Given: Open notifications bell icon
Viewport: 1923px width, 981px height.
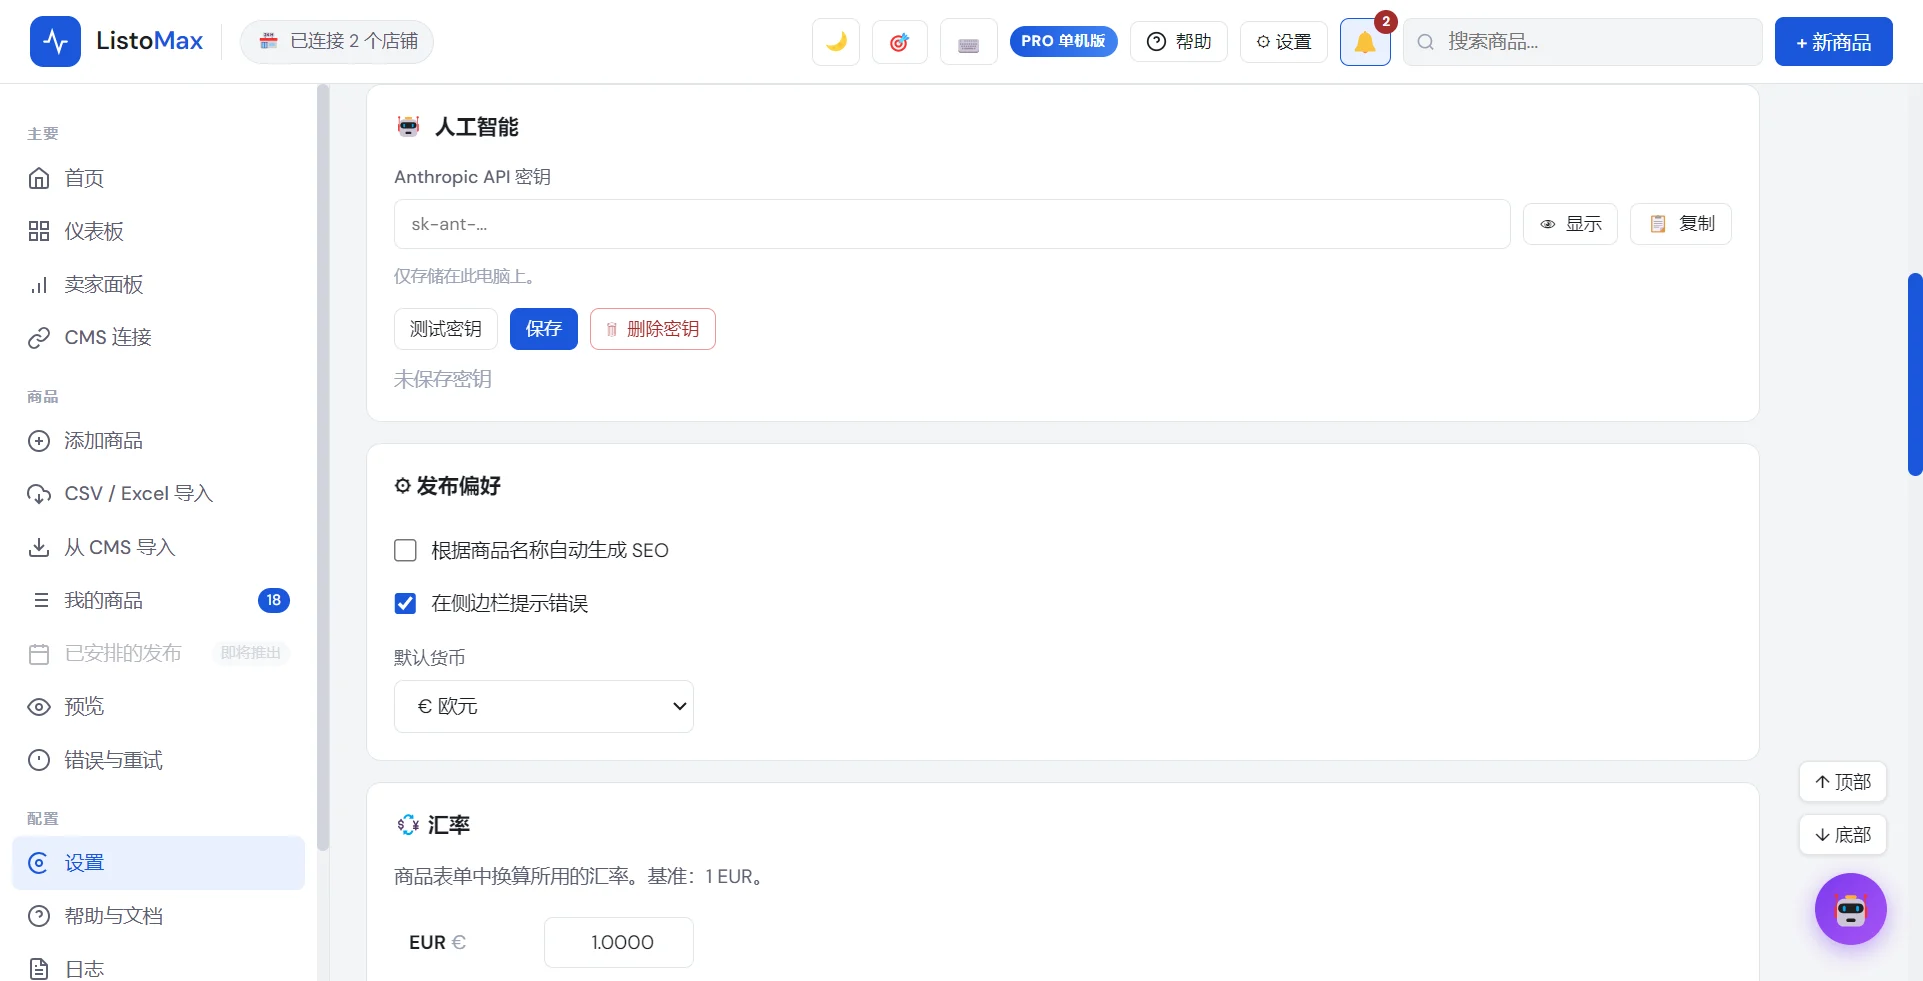Looking at the screenshot, I should pyautogui.click(x=1365, y=42).
